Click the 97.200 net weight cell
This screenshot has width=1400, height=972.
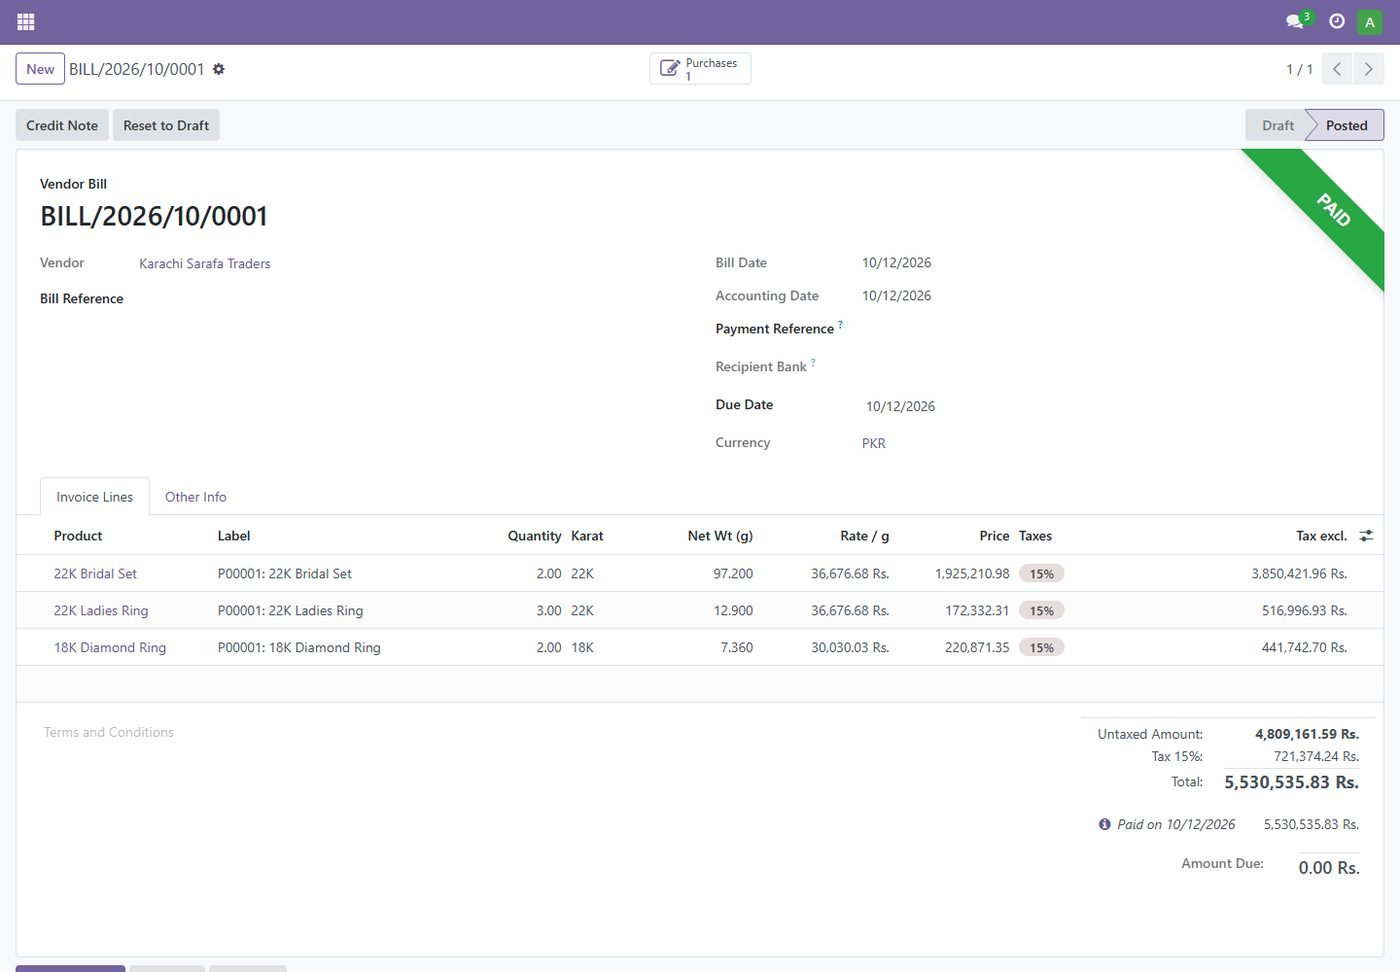tap(733, 574)
